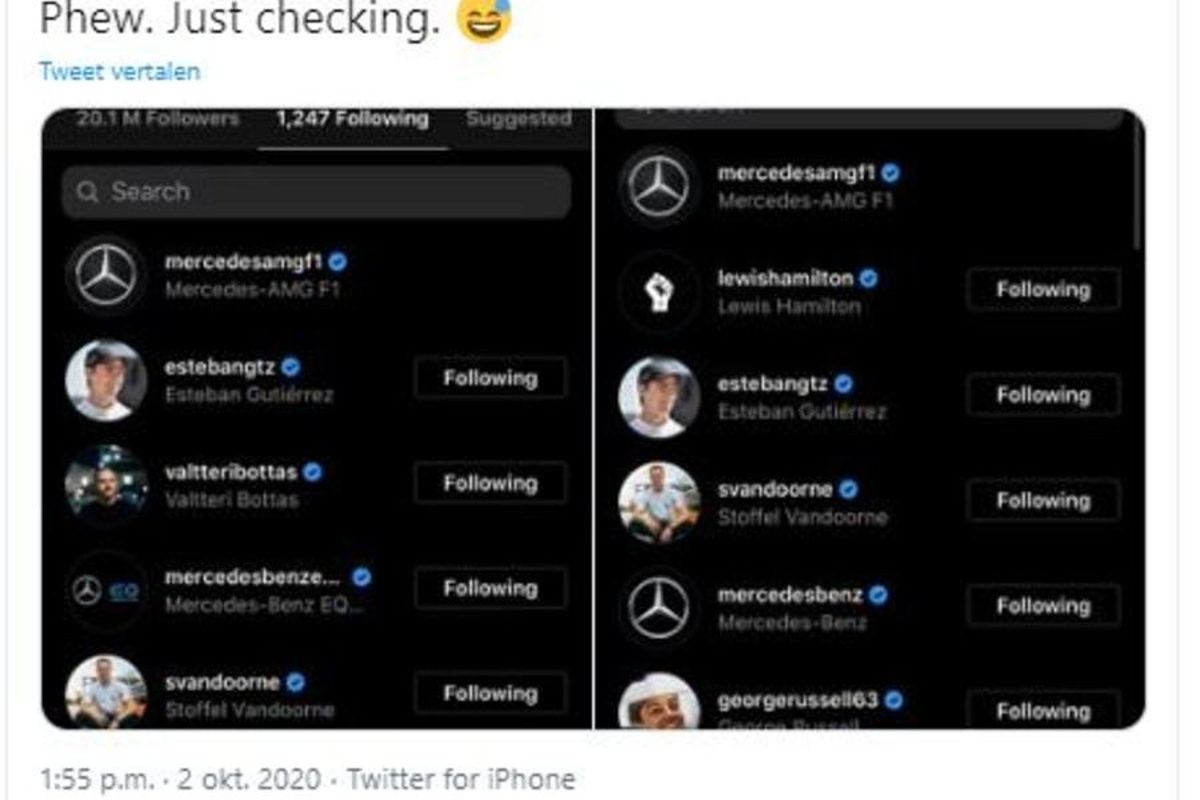Open the Suggested tab
The image size is (1200, 800).
pyautogui.click(x=518, y=119)
